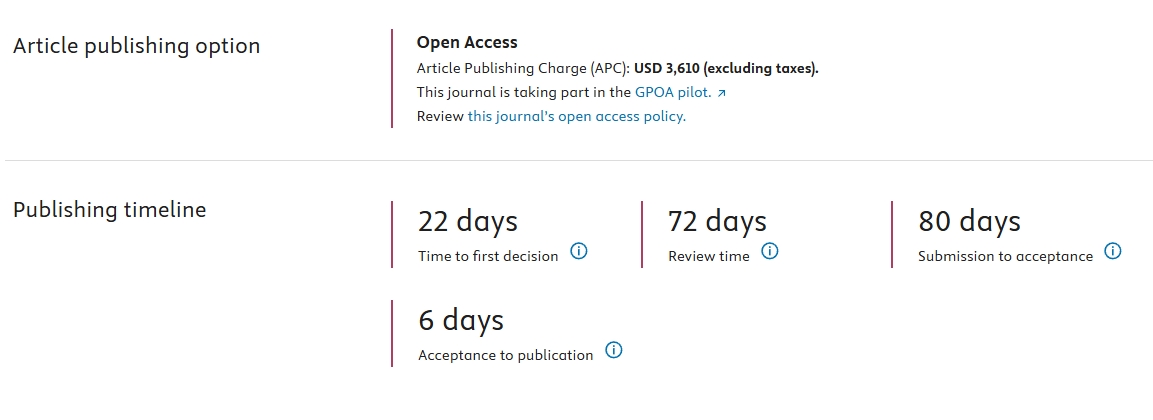Click the Article publishing option heading
Image resolution: width=1153 pixels, height=420 pixels.
tap(136, 46)
